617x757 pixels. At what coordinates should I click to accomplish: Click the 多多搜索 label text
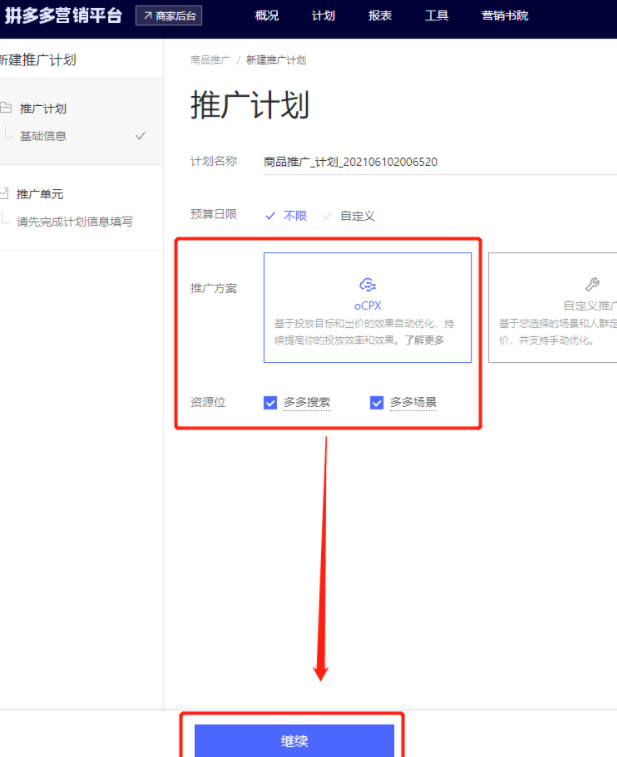(x=307, y=402)
